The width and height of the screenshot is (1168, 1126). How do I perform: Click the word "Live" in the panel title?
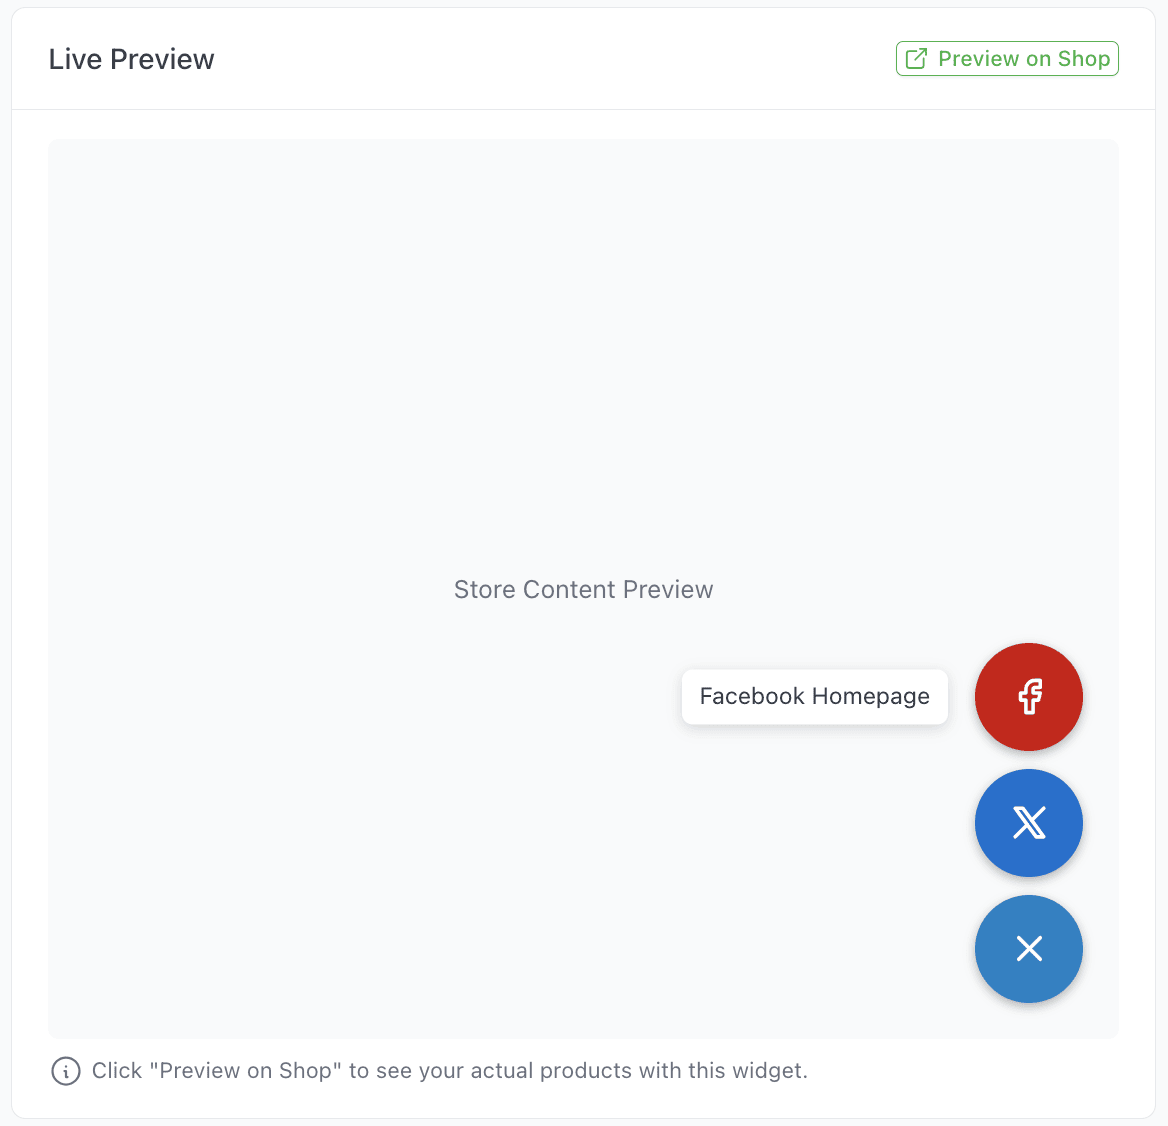point(75,59)
